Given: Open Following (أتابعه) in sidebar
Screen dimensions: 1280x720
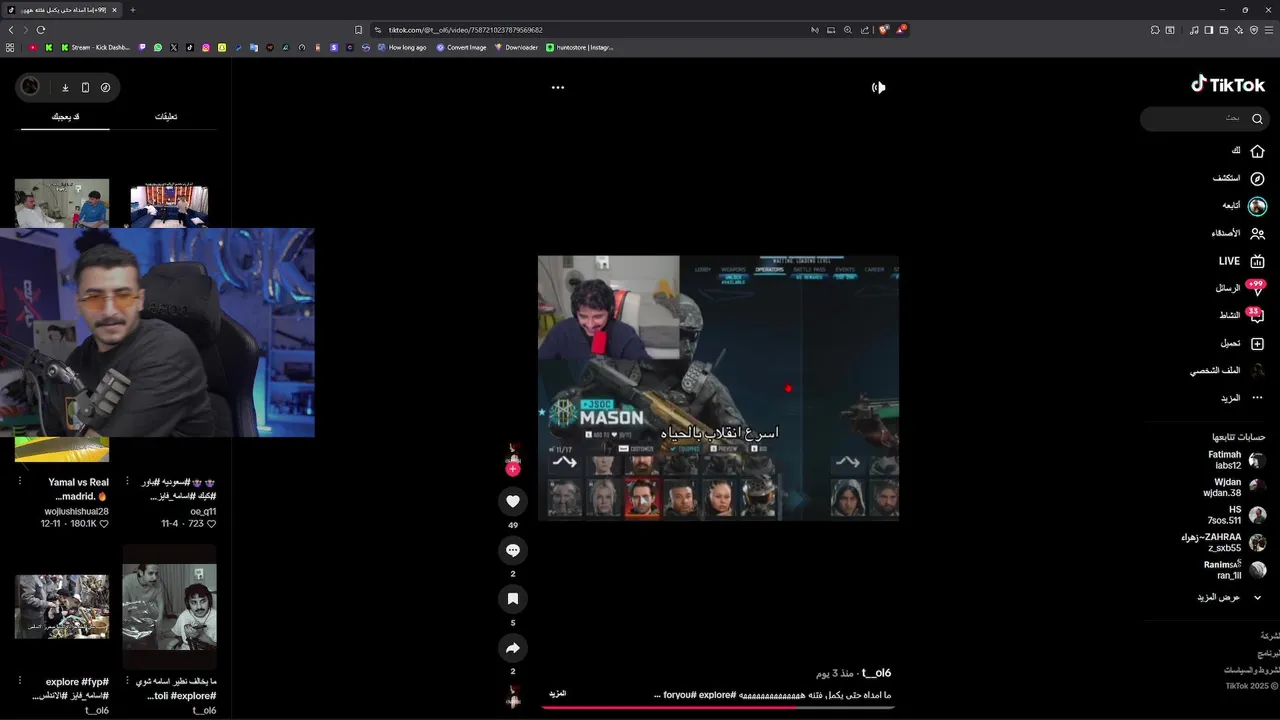Looking at the screenshot, I should 1243,206.
